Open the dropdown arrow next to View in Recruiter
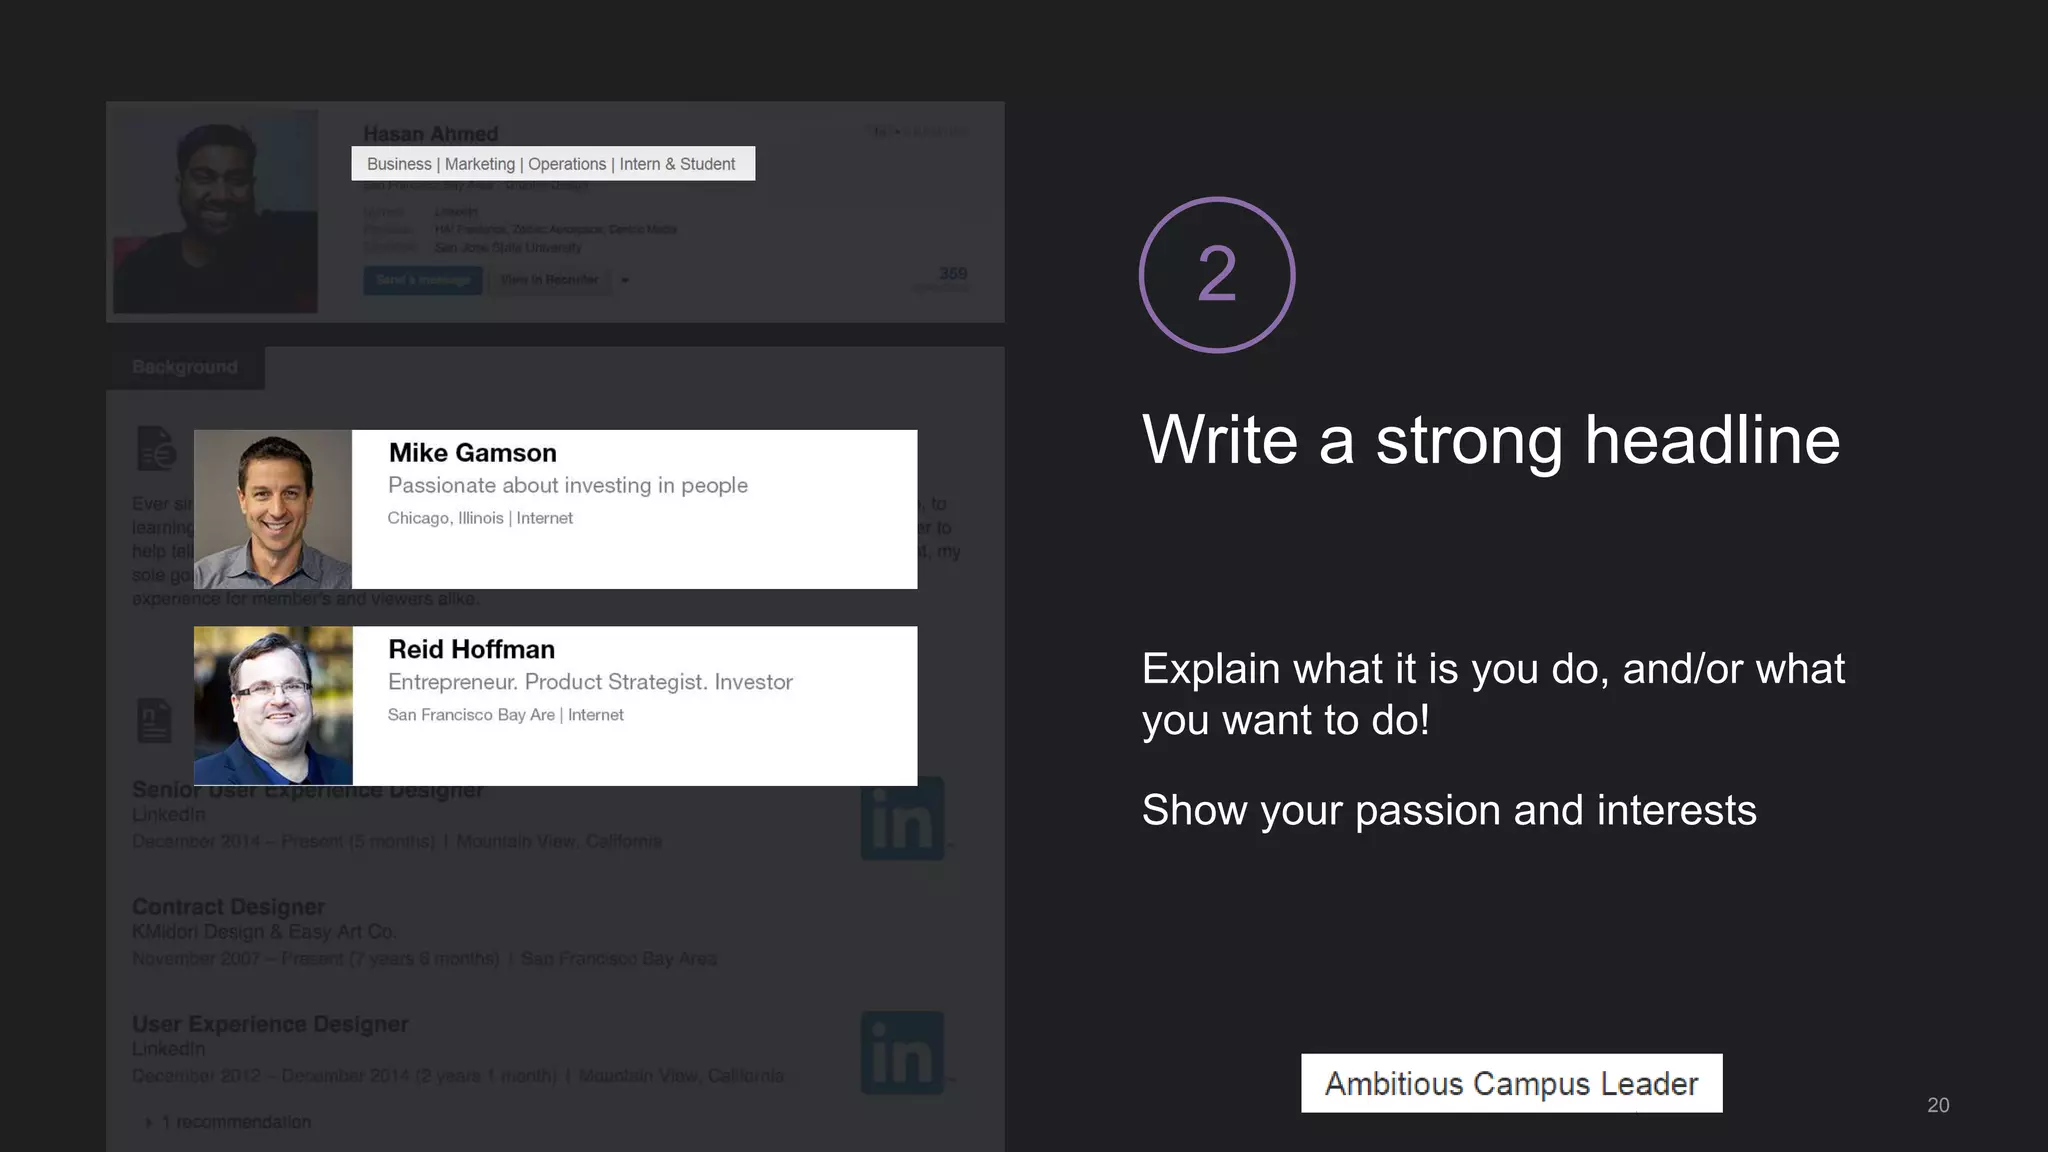This screenshot has width=2048, height=1152. click(x=625, y=281)
